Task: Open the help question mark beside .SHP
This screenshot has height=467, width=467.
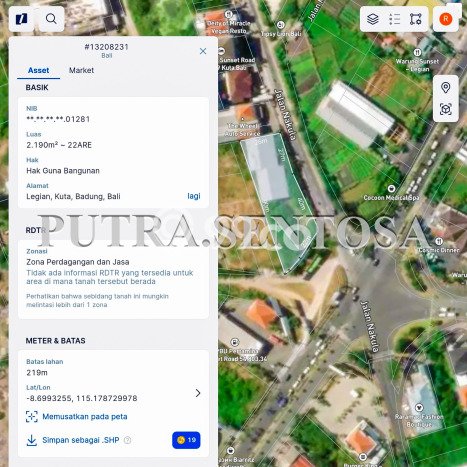Action: 127,440
